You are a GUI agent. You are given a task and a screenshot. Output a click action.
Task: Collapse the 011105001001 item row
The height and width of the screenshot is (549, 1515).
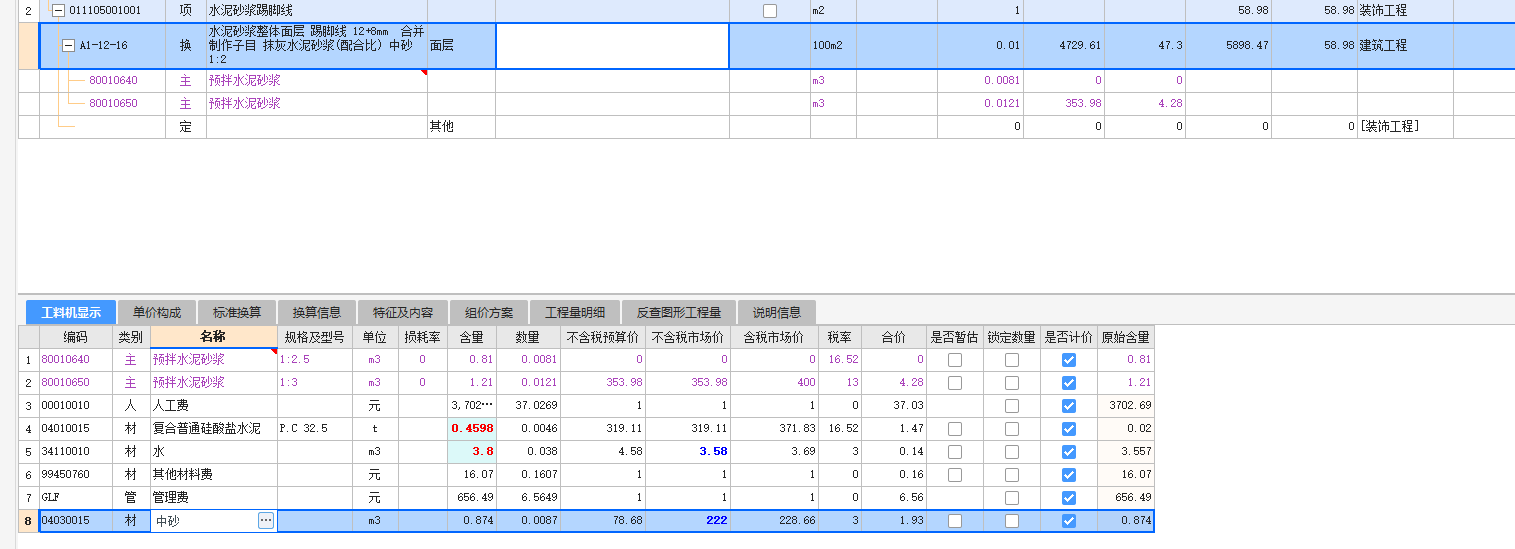pyautogui.click(x=58, y=10)
